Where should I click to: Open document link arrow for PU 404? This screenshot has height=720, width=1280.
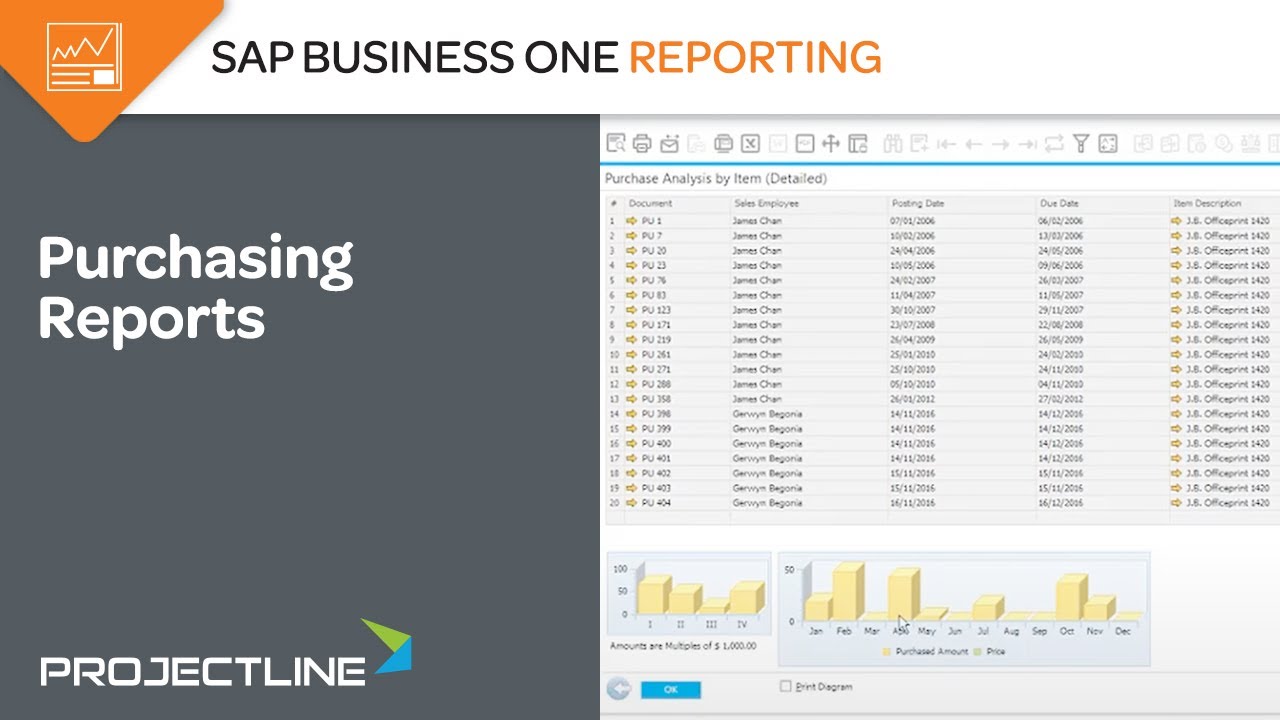pos(632,503)
